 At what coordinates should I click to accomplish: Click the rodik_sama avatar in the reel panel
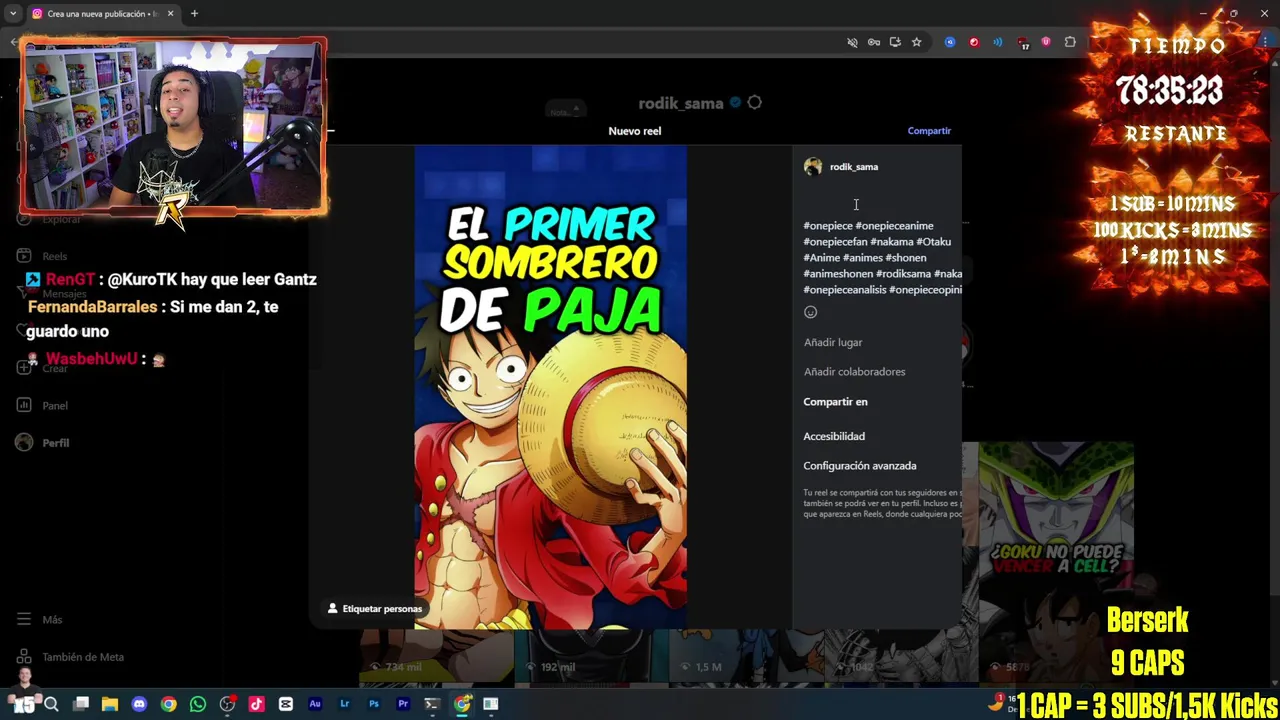[x=813, y=167]
